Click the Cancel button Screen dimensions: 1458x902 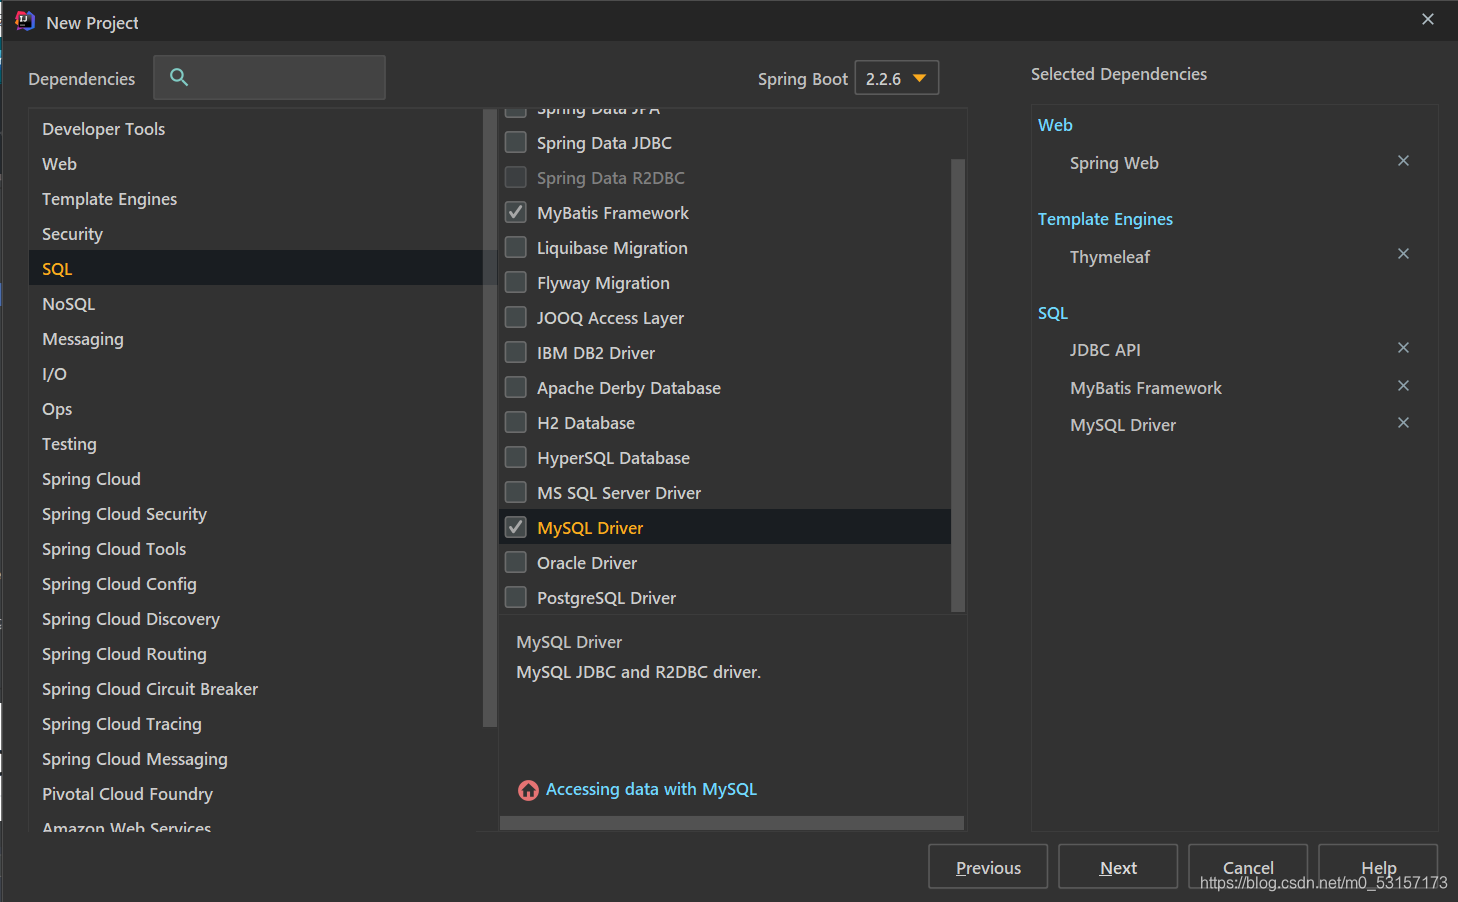tap(1248, 867)
